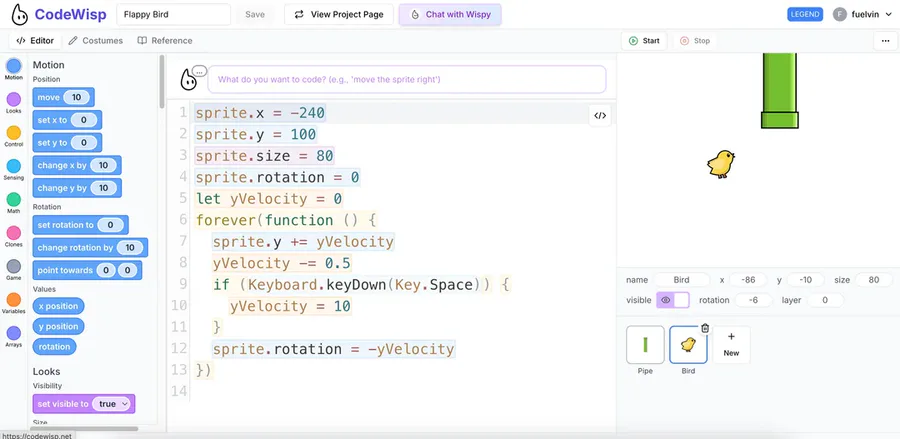
Task: Edit the sprite rotation field -6
Action: [x=753, y=300]
